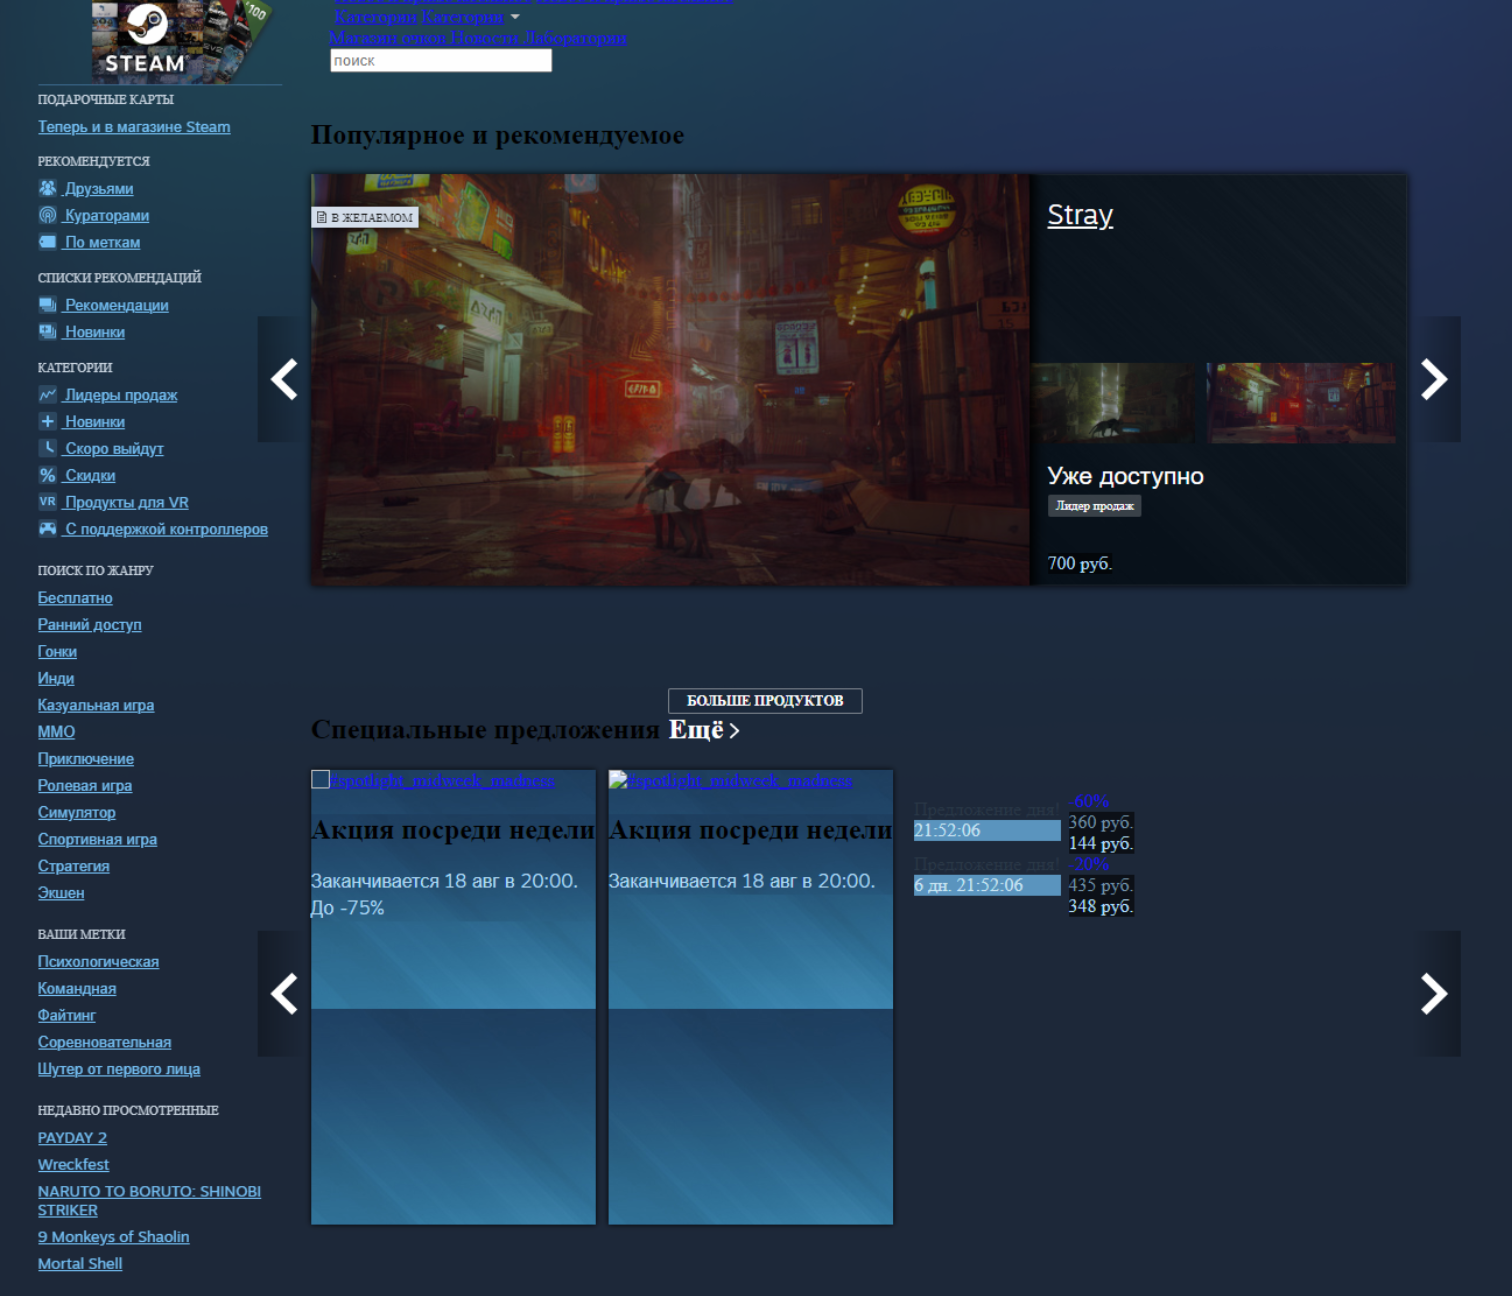
Task: Click the 6 дн. 21:52:06 countdown timer
Action: click(x=987, y=885)
